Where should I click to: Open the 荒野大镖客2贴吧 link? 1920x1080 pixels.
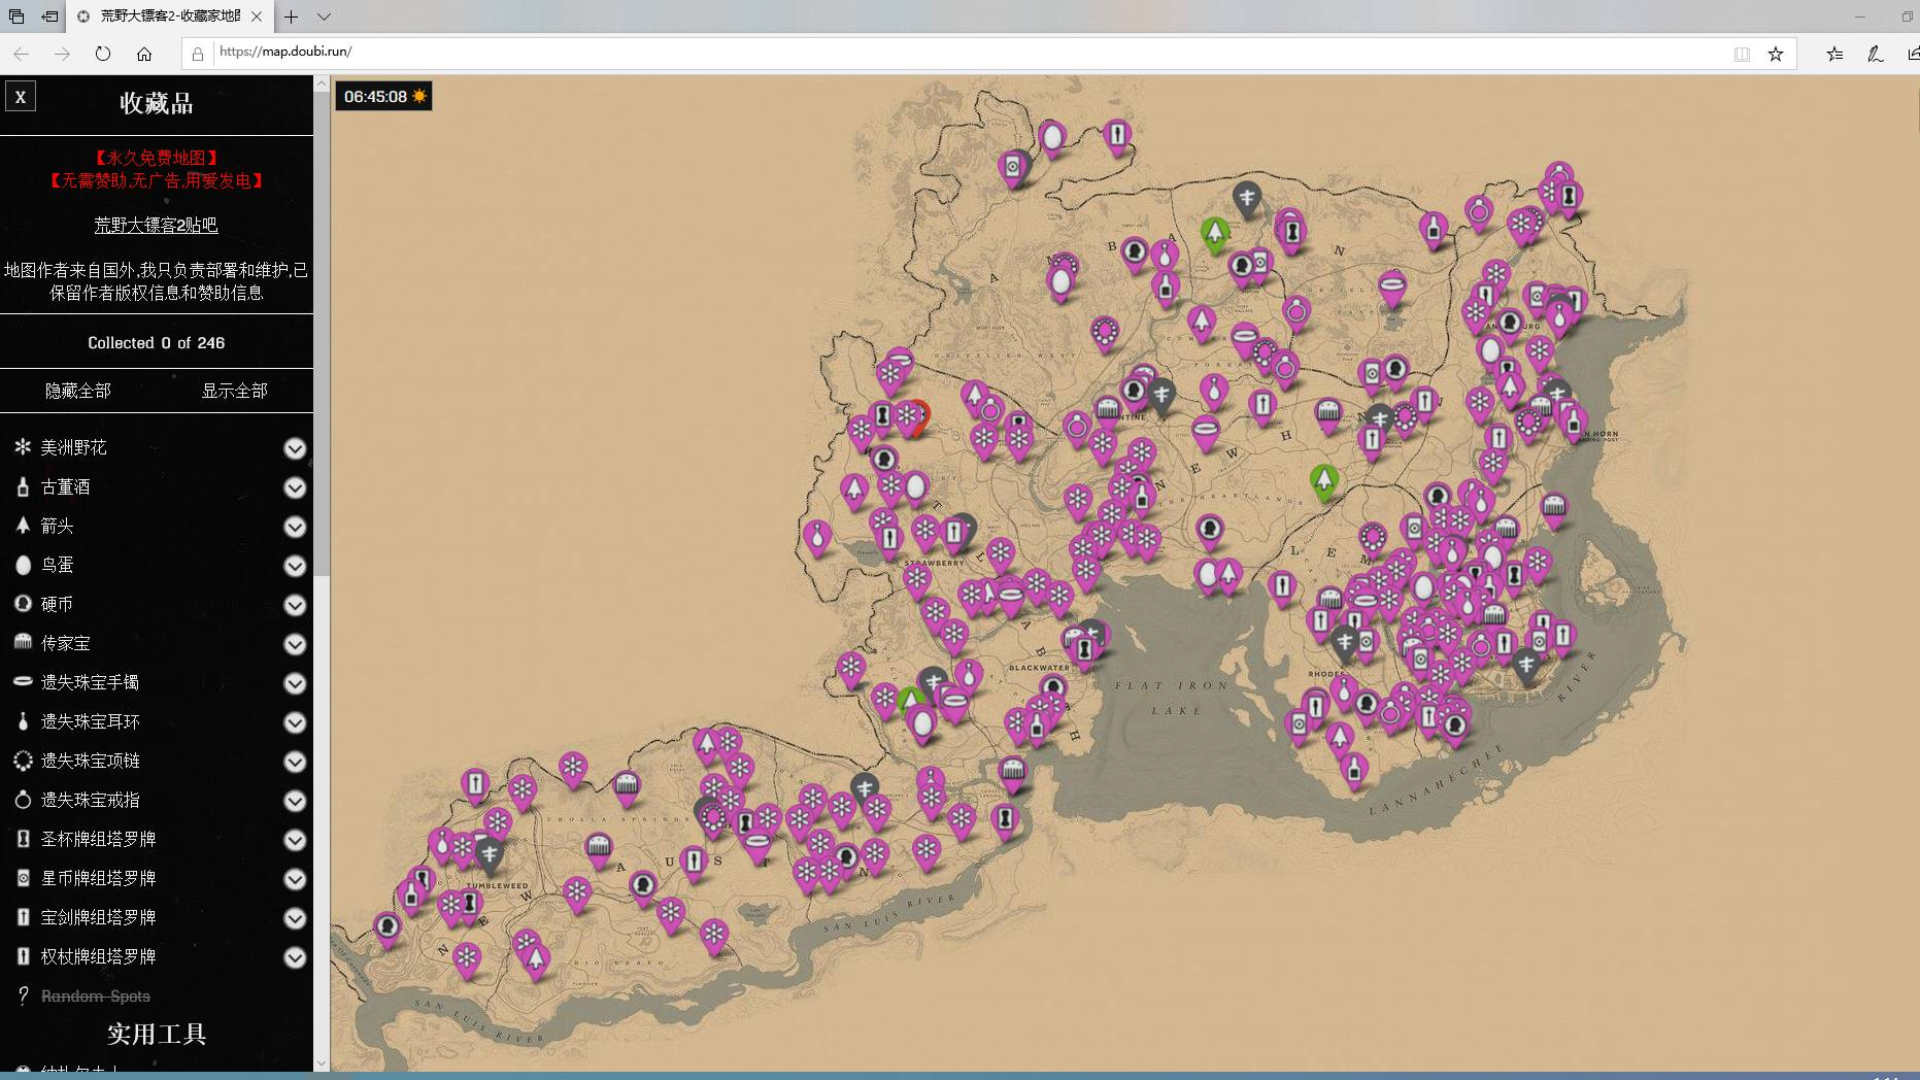click(156, 225)
